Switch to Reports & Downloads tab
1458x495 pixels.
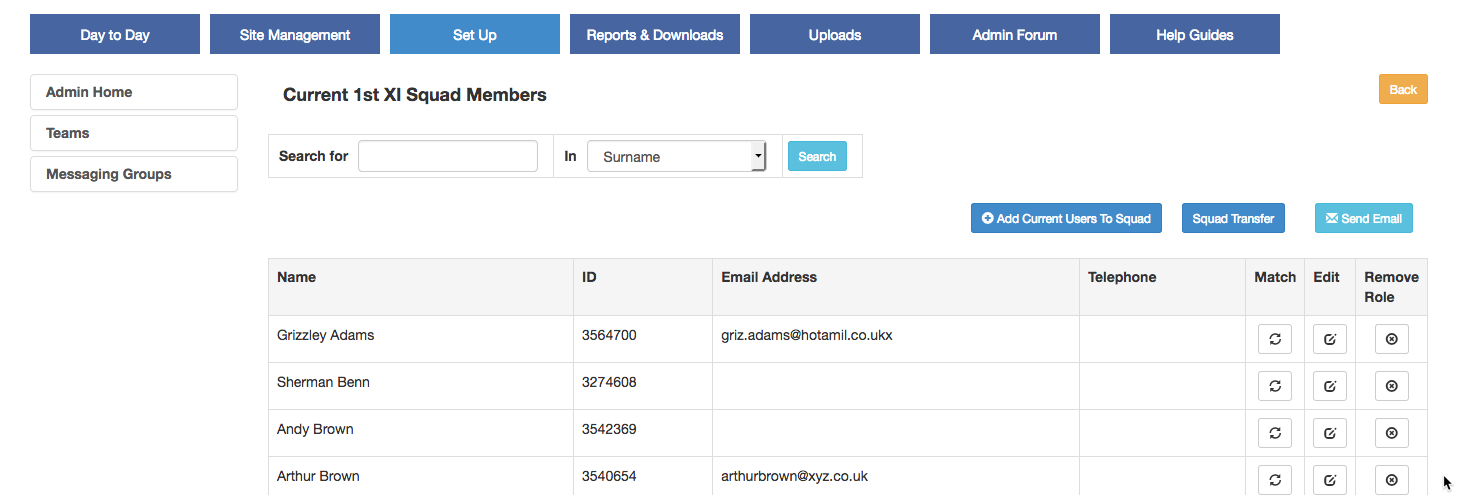654,35
